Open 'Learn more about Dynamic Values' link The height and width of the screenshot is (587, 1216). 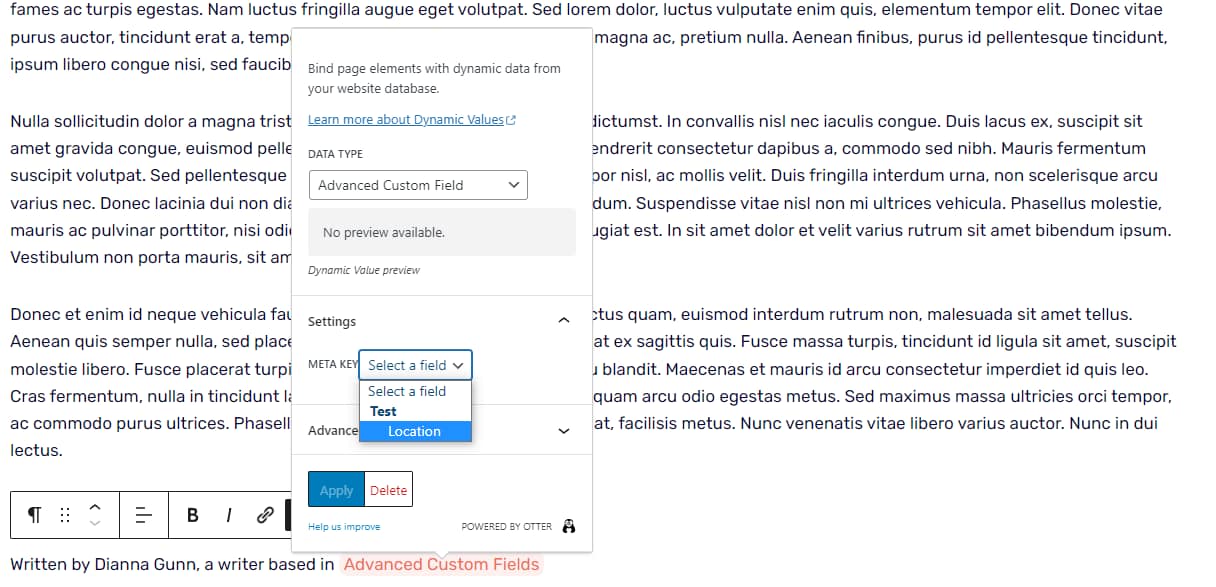(408, 119)
